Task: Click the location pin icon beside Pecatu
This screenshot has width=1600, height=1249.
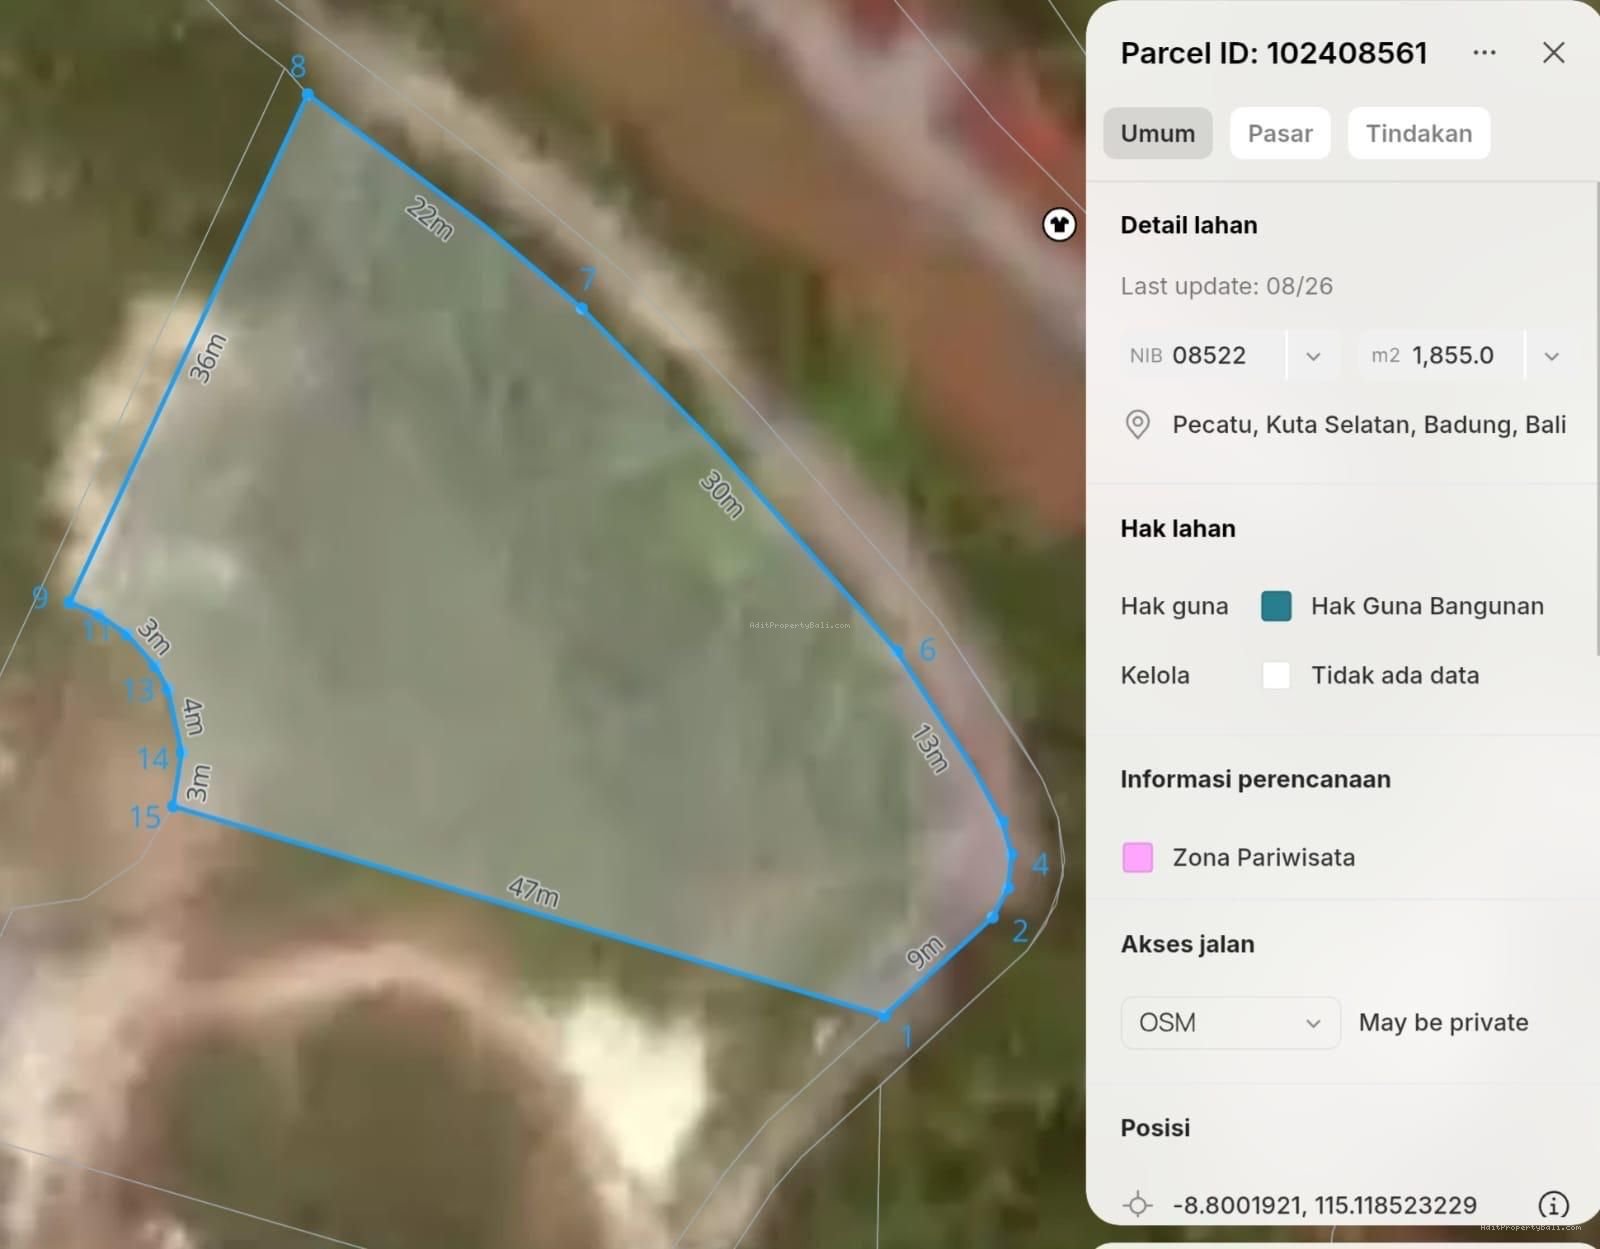Action: tap(1137, 425)
